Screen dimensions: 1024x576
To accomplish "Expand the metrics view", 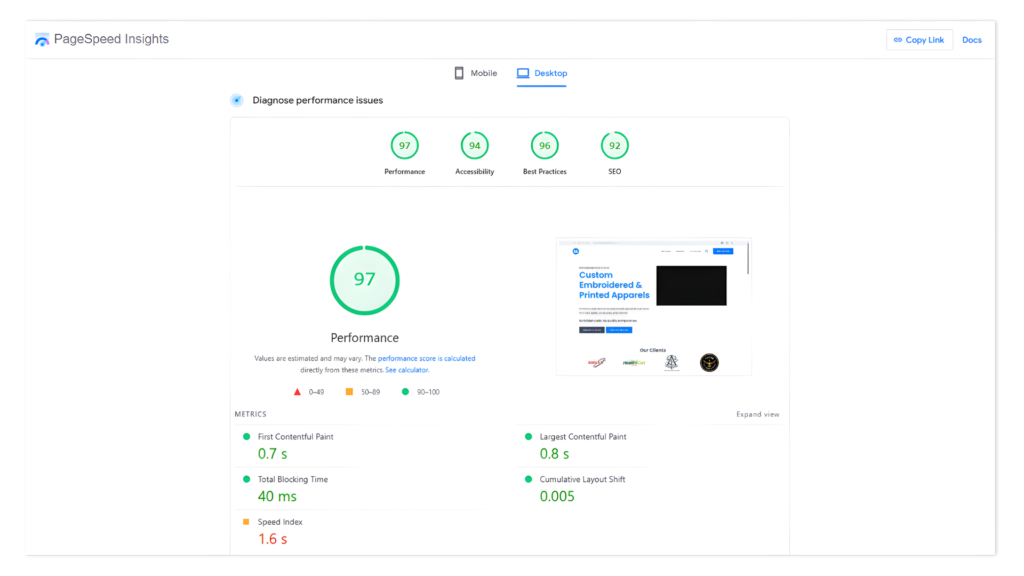I will point(757,414).
